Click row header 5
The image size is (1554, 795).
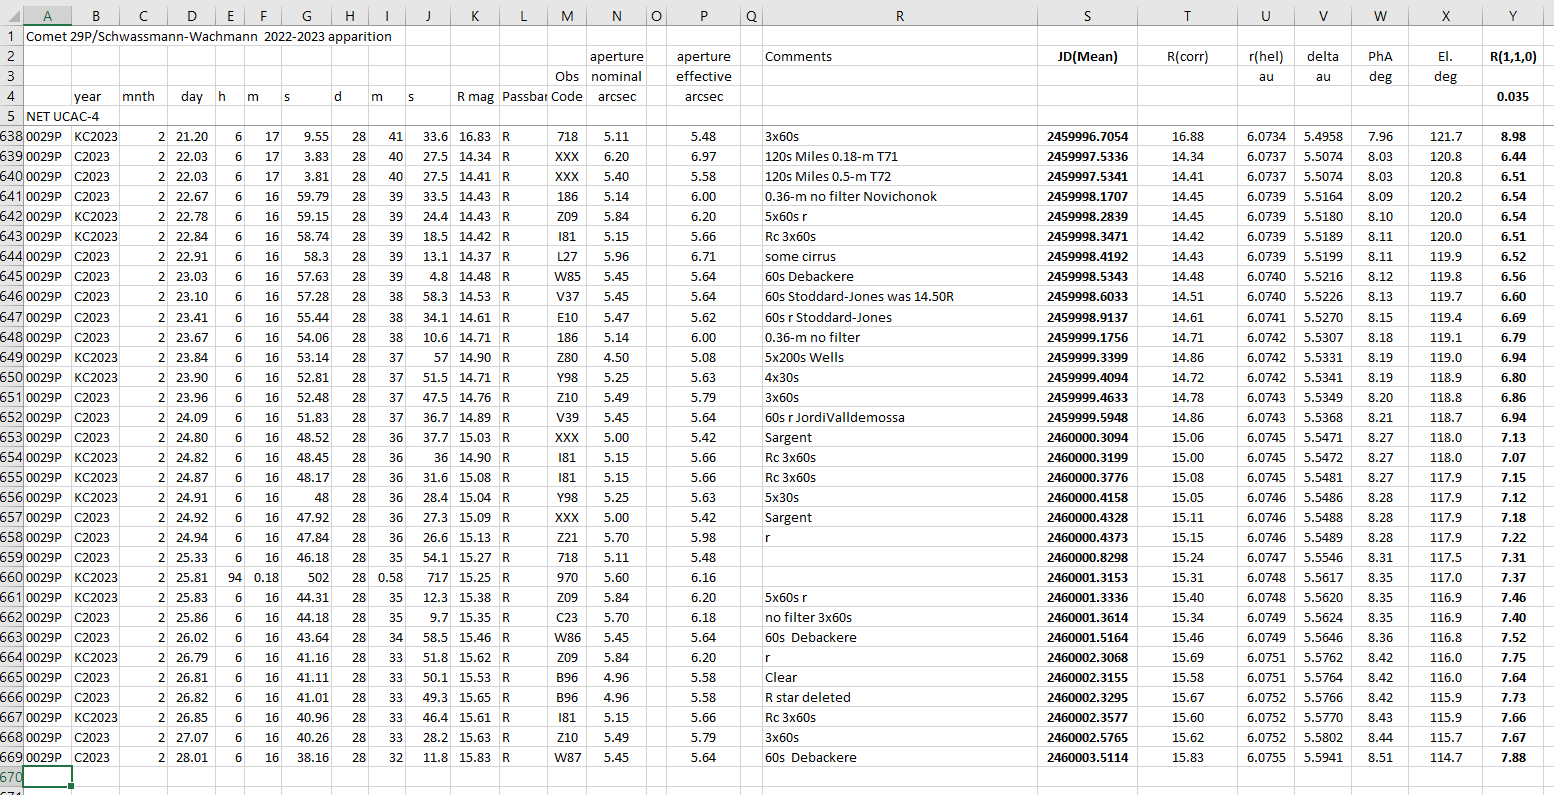[11, 116]
